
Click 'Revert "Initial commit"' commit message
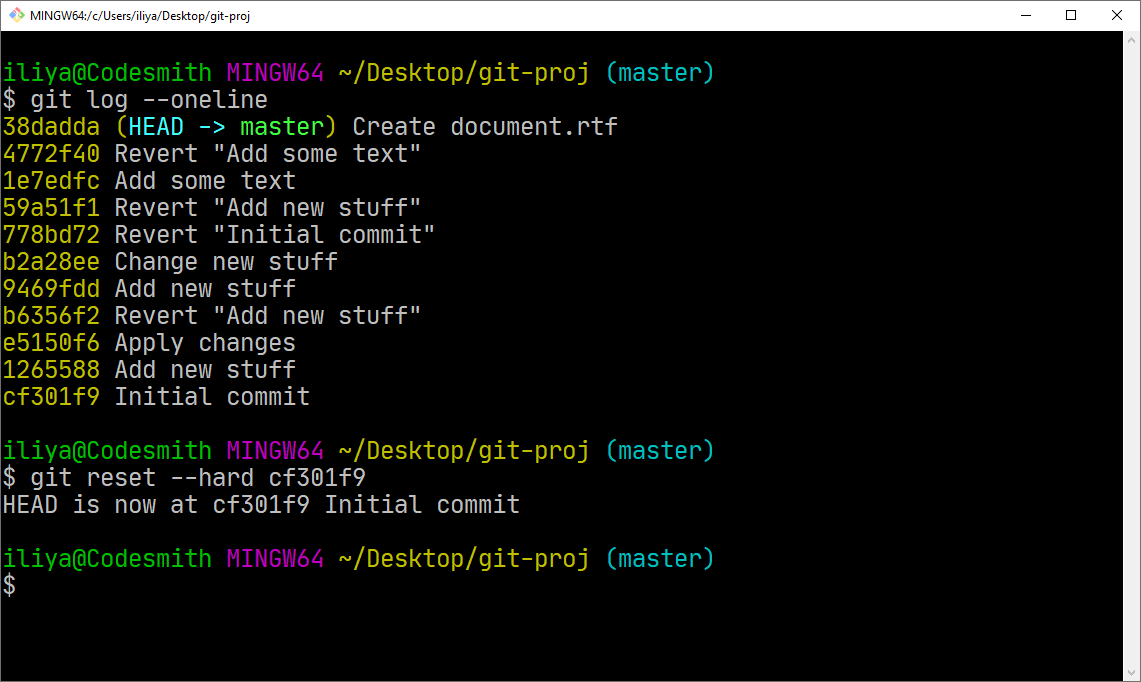click(275, 234)
